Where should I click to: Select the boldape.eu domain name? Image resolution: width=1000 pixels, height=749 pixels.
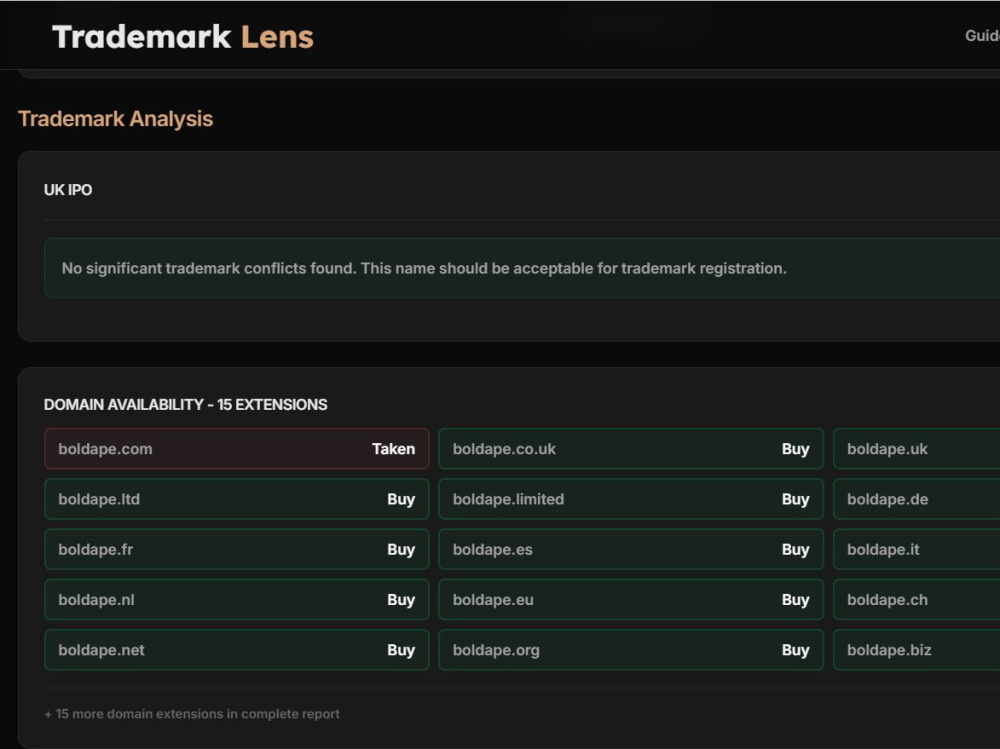click(493, 600)
